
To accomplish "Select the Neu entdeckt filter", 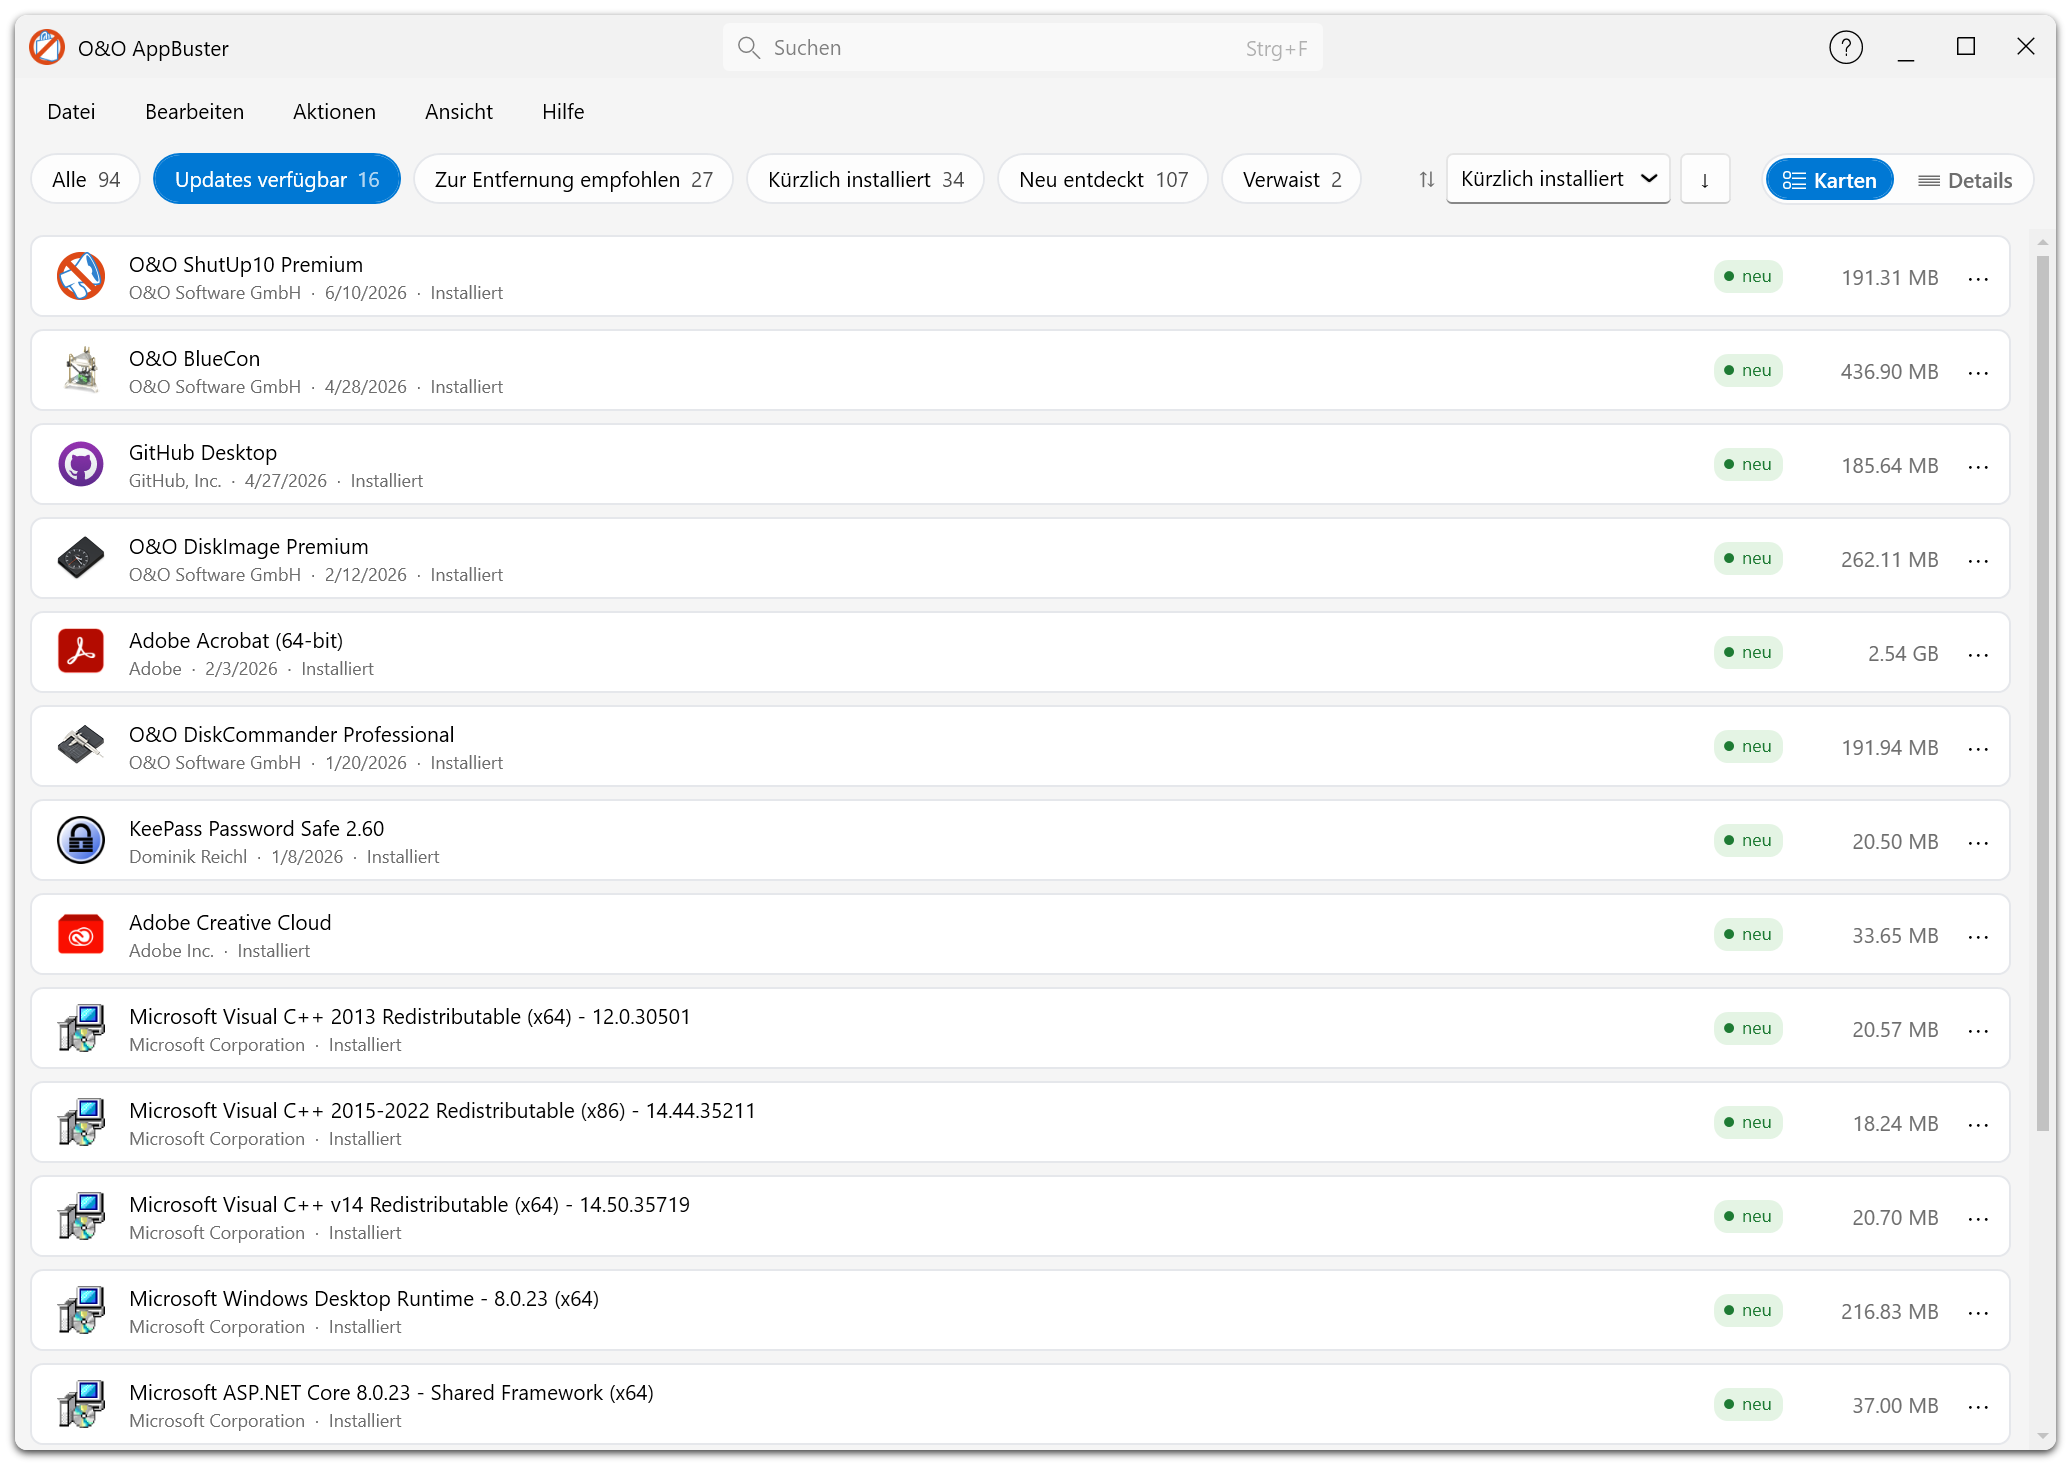I will [1103, 180].
